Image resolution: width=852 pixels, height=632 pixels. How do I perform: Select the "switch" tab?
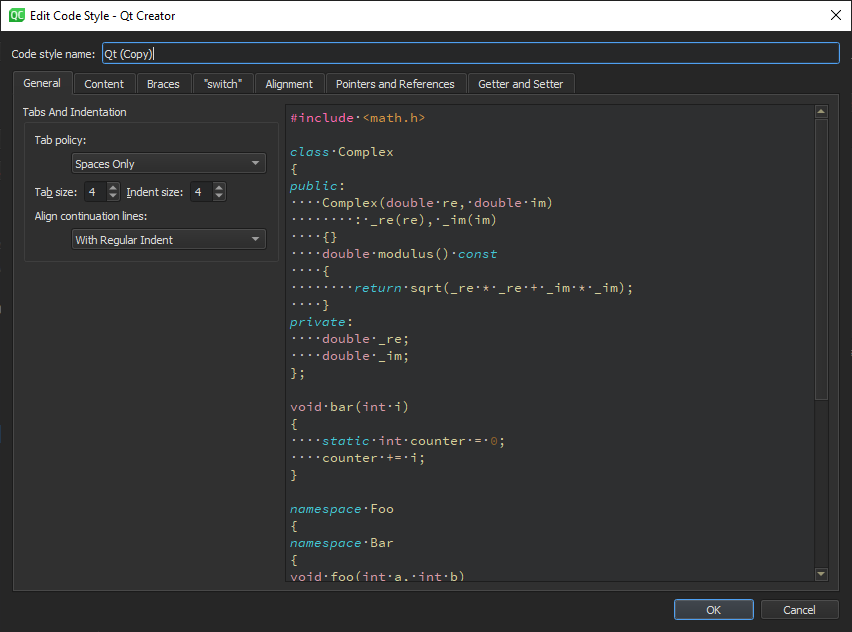click(x=222, y=83)
